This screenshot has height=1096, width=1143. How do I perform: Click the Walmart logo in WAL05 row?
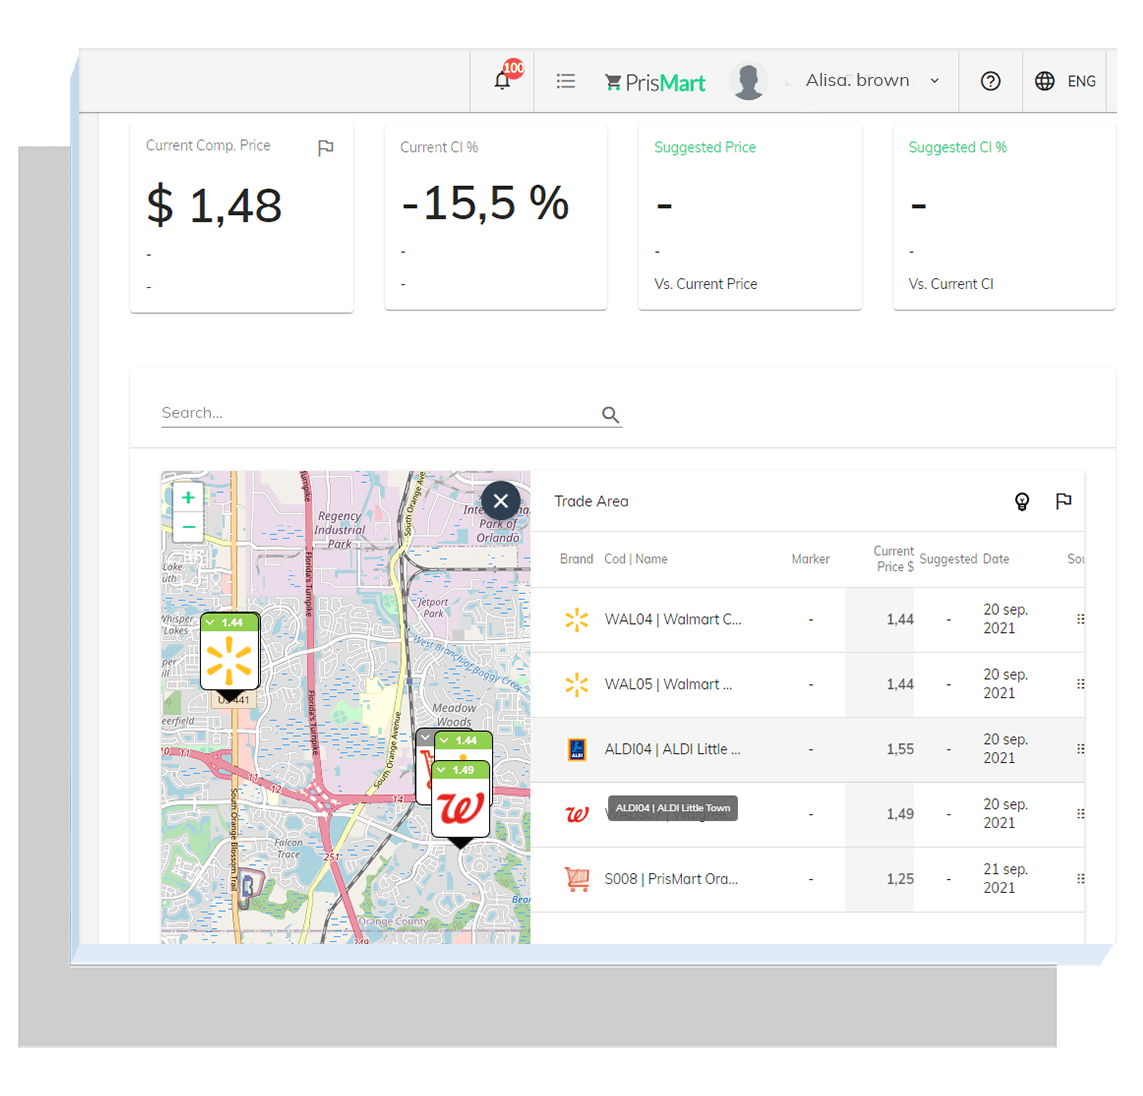[x=577, y=684]
